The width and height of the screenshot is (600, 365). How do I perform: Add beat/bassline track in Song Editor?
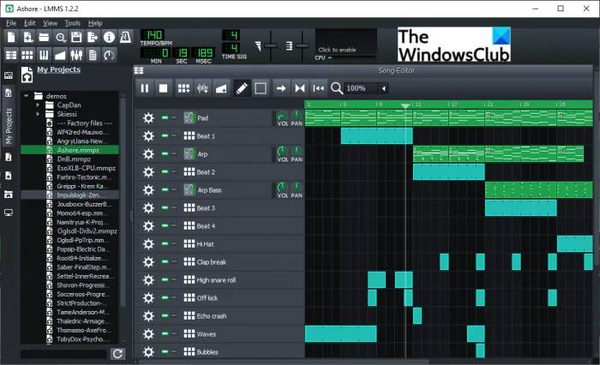click(x=184, y=88)
